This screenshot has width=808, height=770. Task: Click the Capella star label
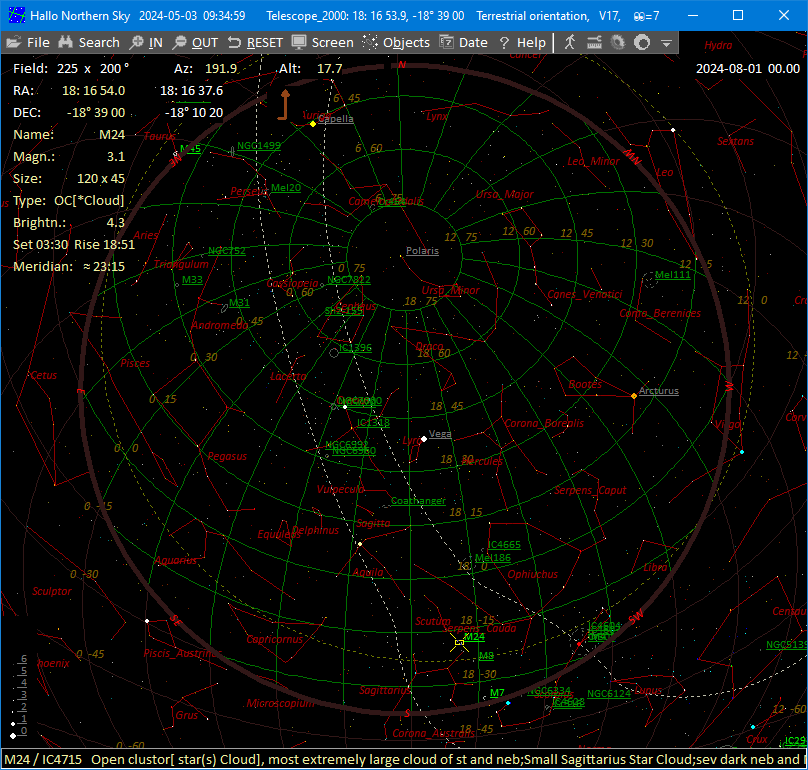tap(336, 119)
